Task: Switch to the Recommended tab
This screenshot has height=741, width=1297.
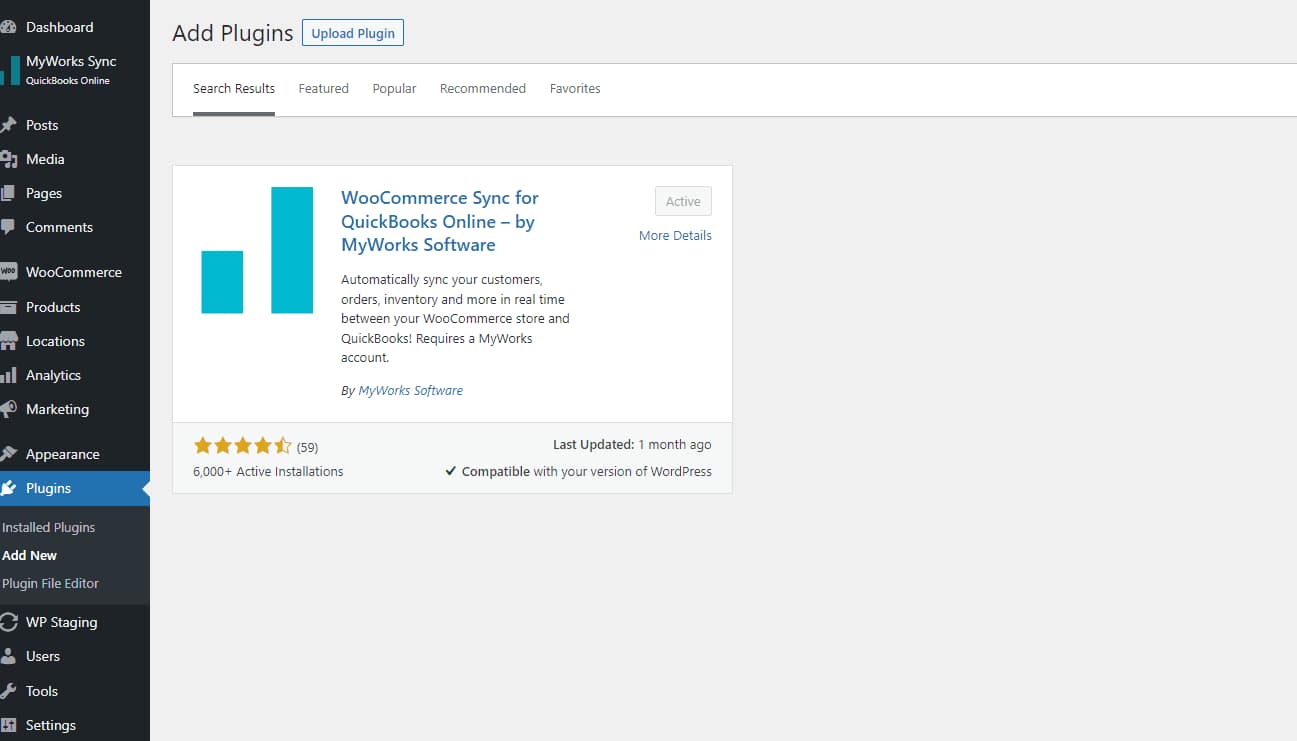Action: [482, 88]
